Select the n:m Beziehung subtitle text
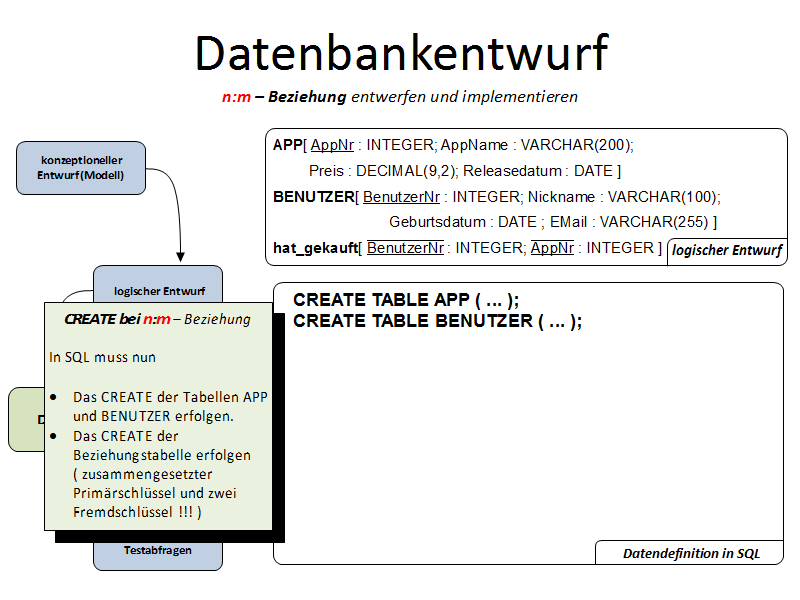 tap(400, 97)
